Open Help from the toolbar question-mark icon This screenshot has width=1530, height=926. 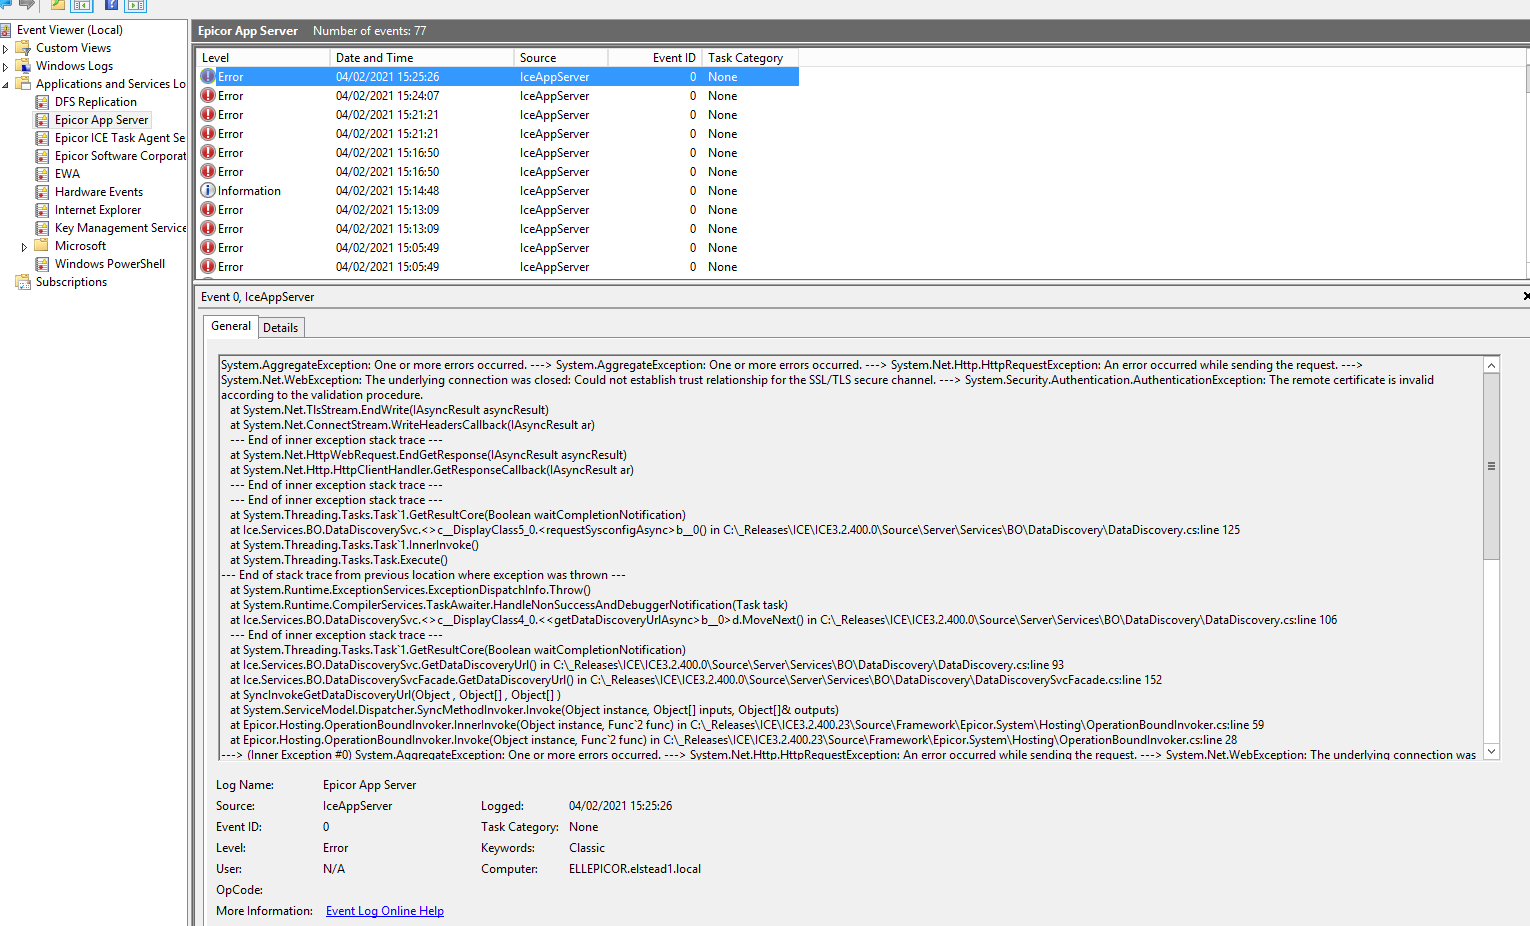(111, 5)
